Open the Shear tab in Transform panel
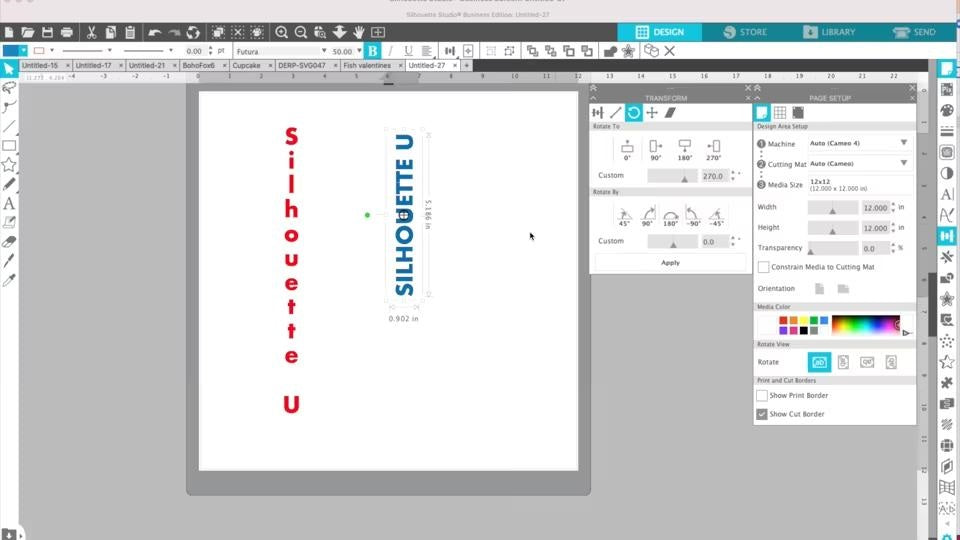This screenshot has height=540, width=960. 670,113
